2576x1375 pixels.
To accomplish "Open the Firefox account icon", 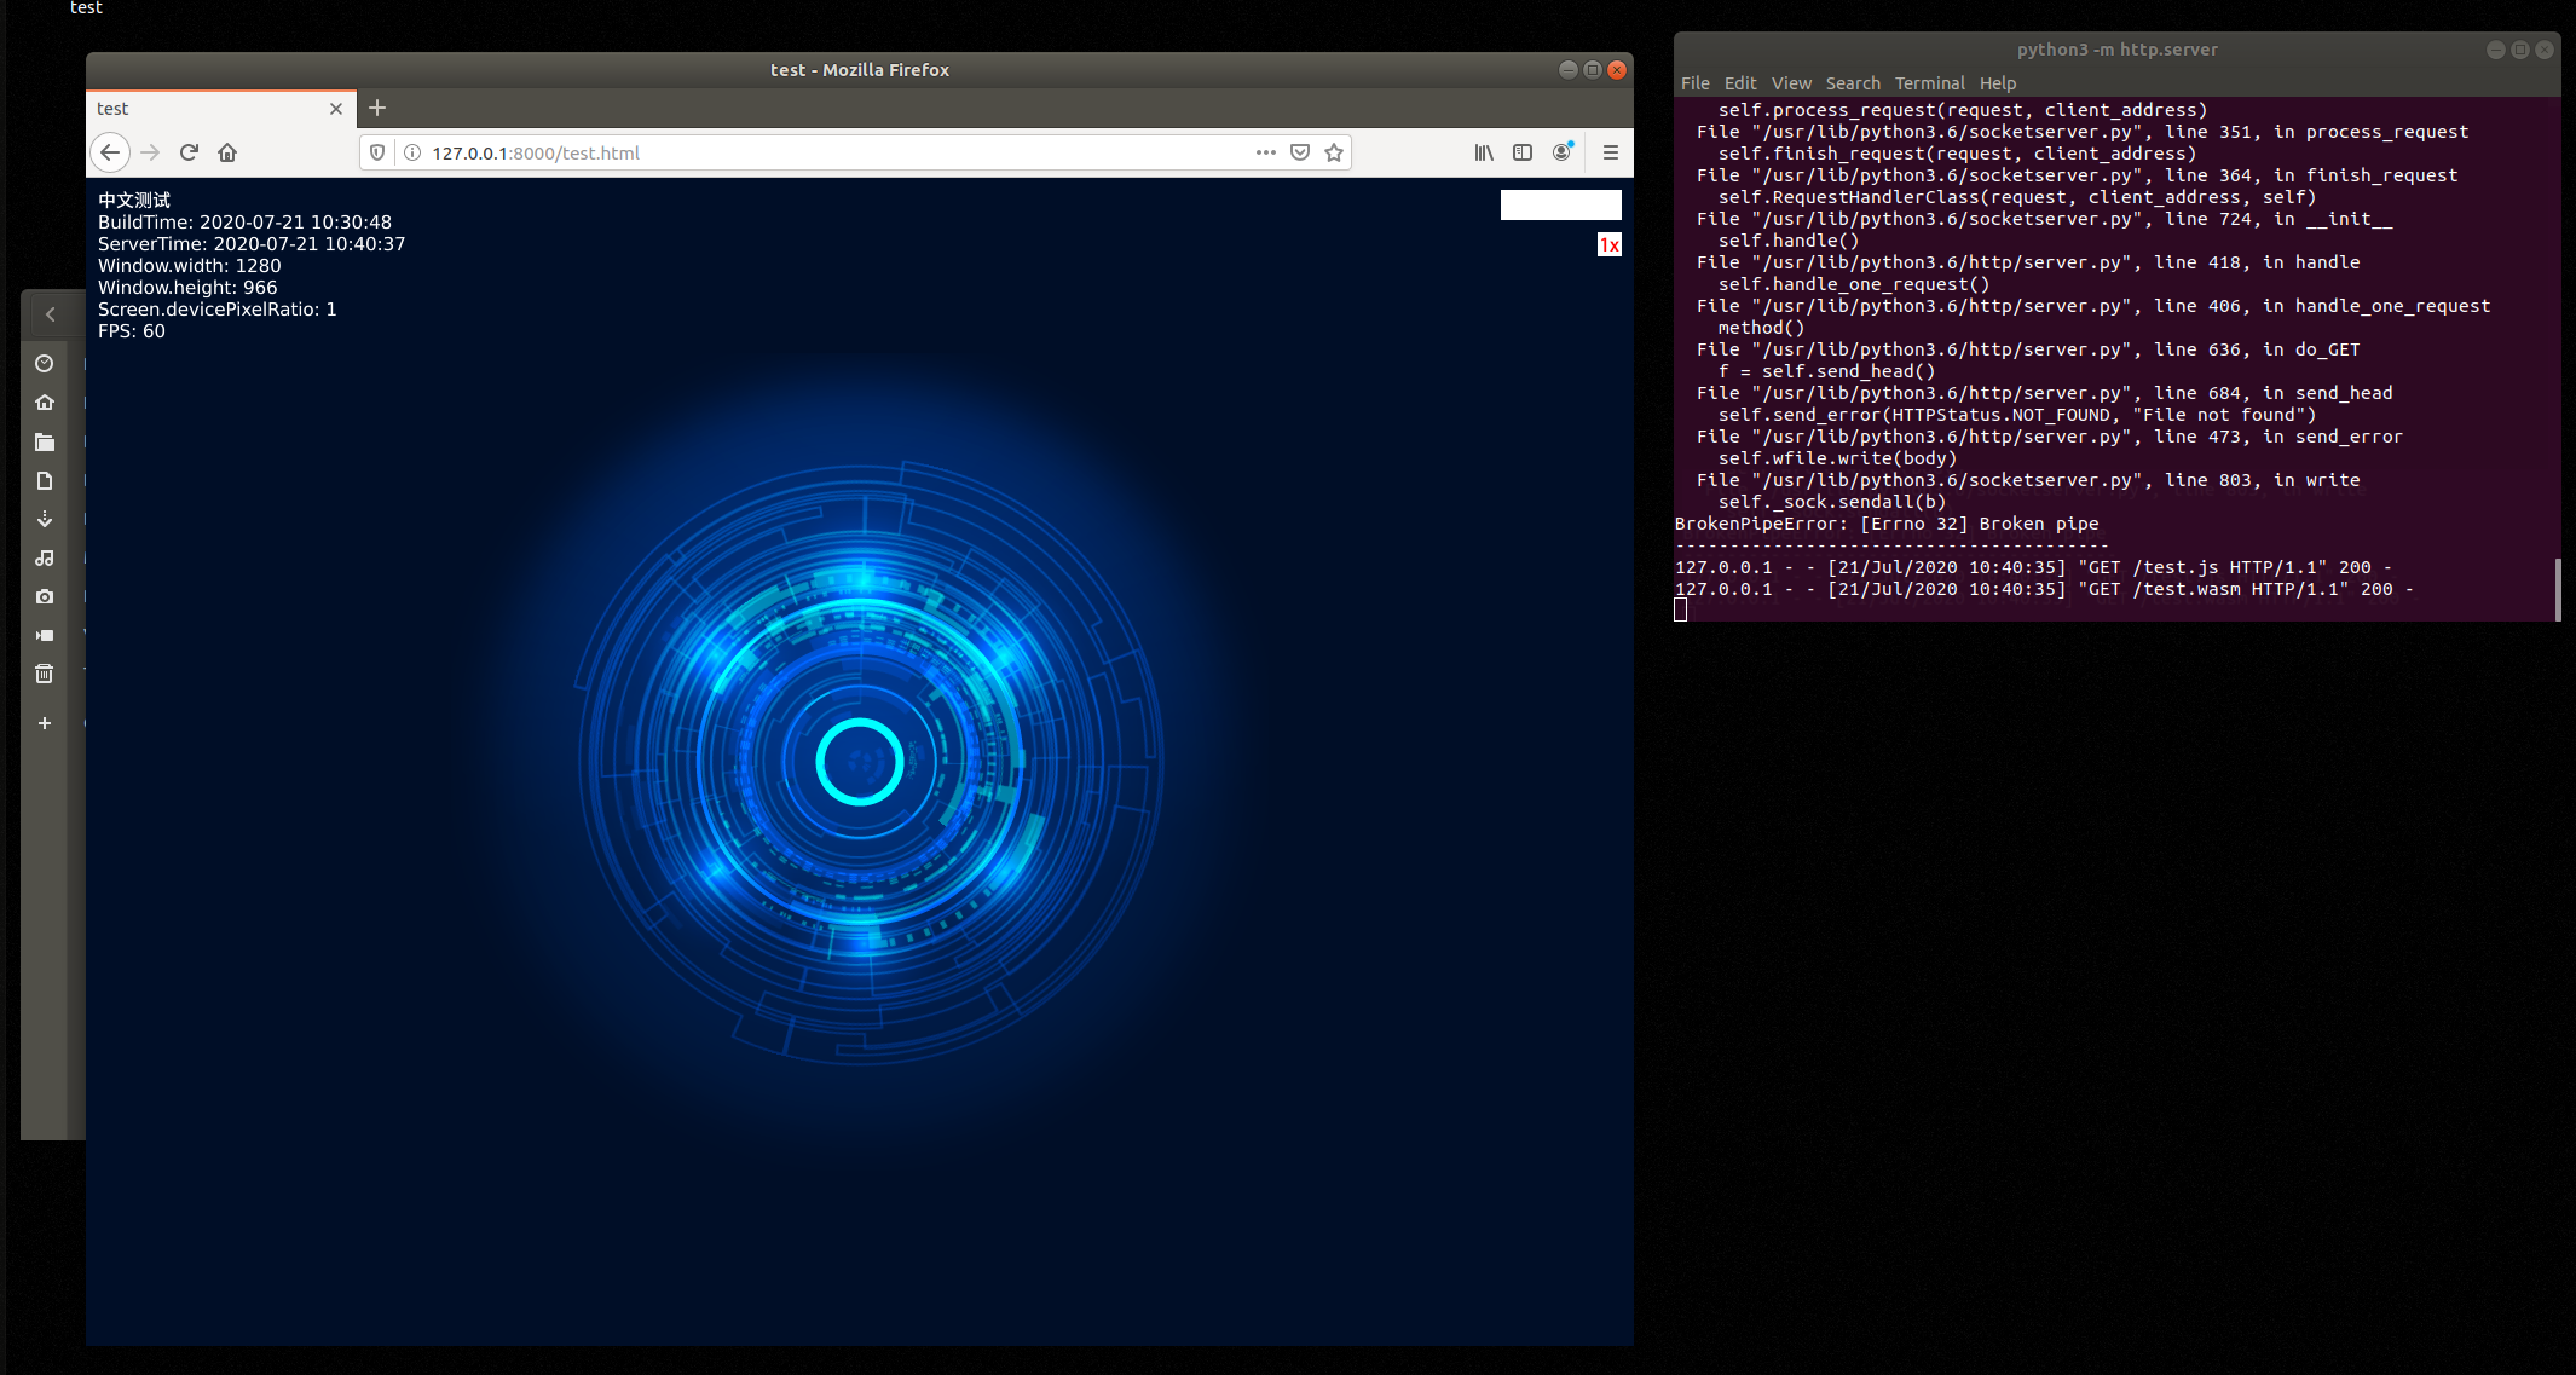I will pos(1561,153).
